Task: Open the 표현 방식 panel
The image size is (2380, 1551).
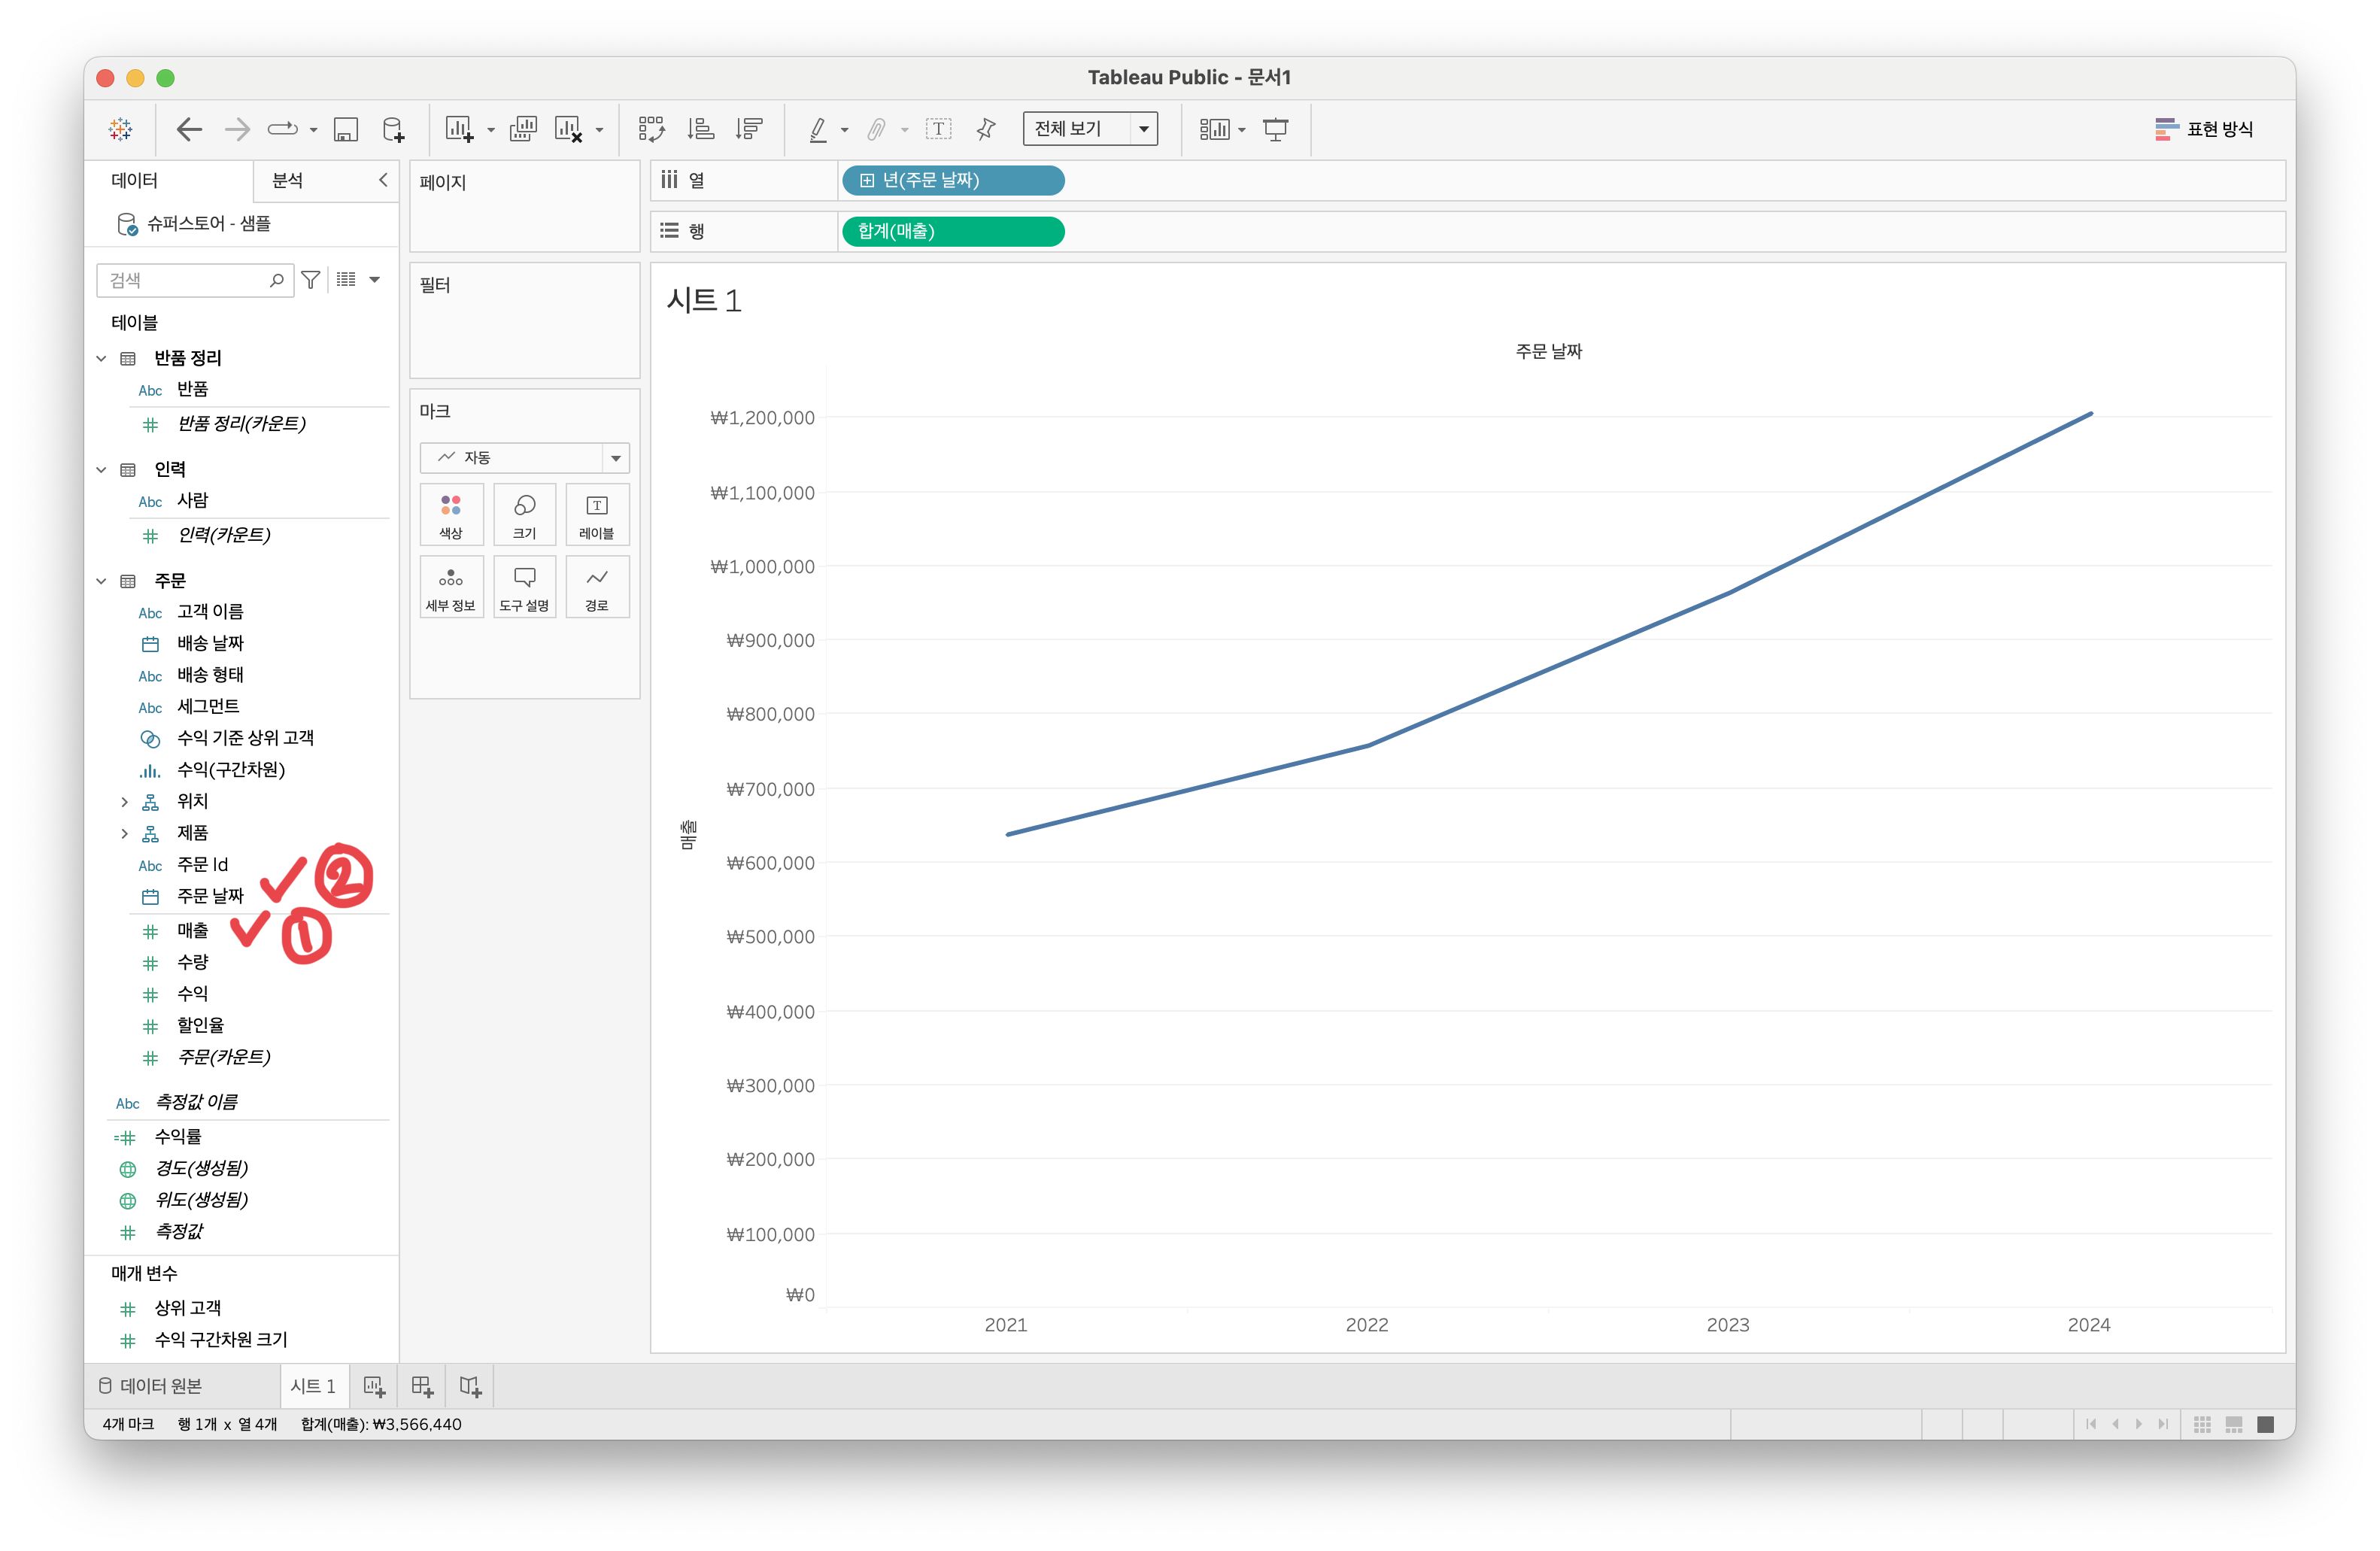Action: (2204, 129)
